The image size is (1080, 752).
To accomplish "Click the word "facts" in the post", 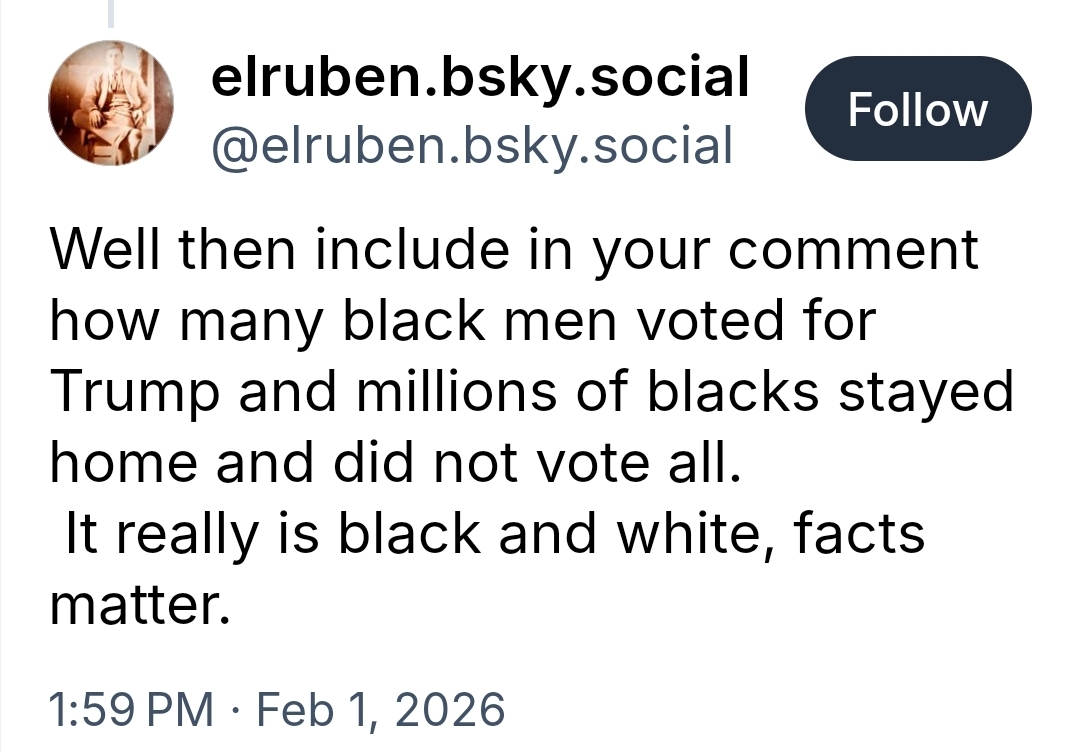I will tap(860, 534).
